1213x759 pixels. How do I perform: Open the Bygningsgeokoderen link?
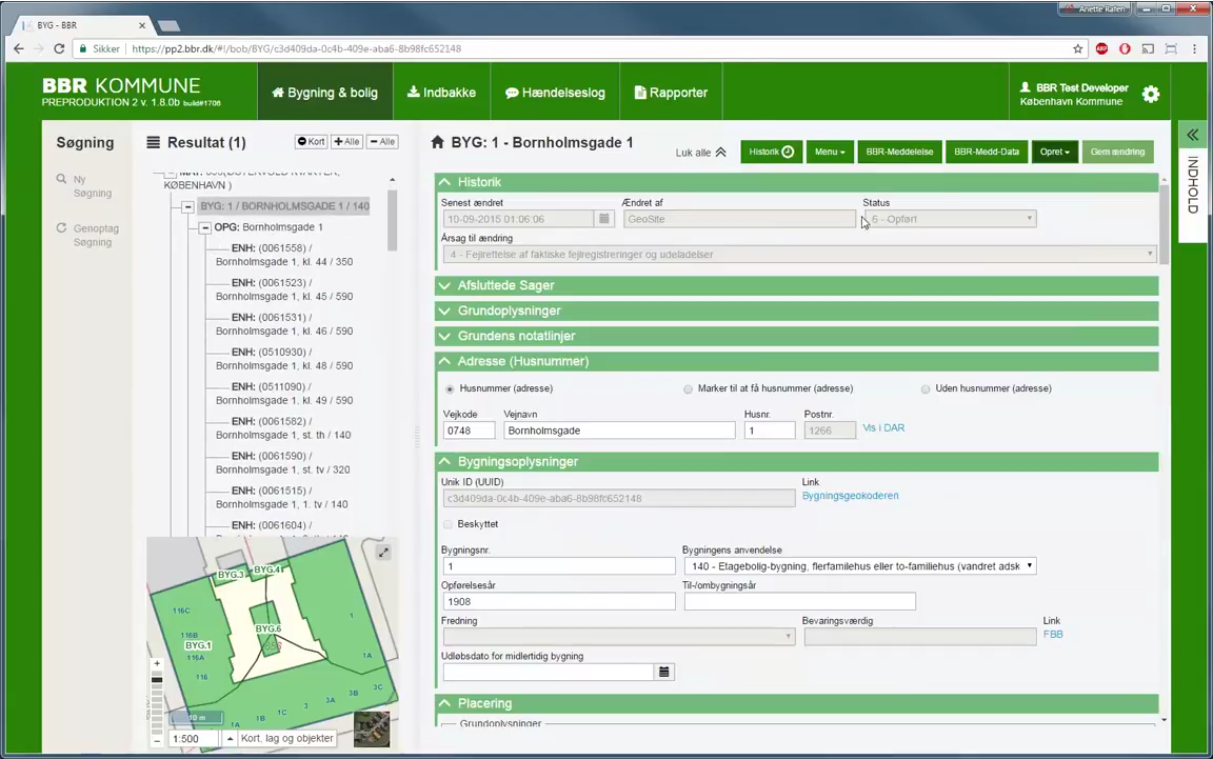click(x=850, y=495)
